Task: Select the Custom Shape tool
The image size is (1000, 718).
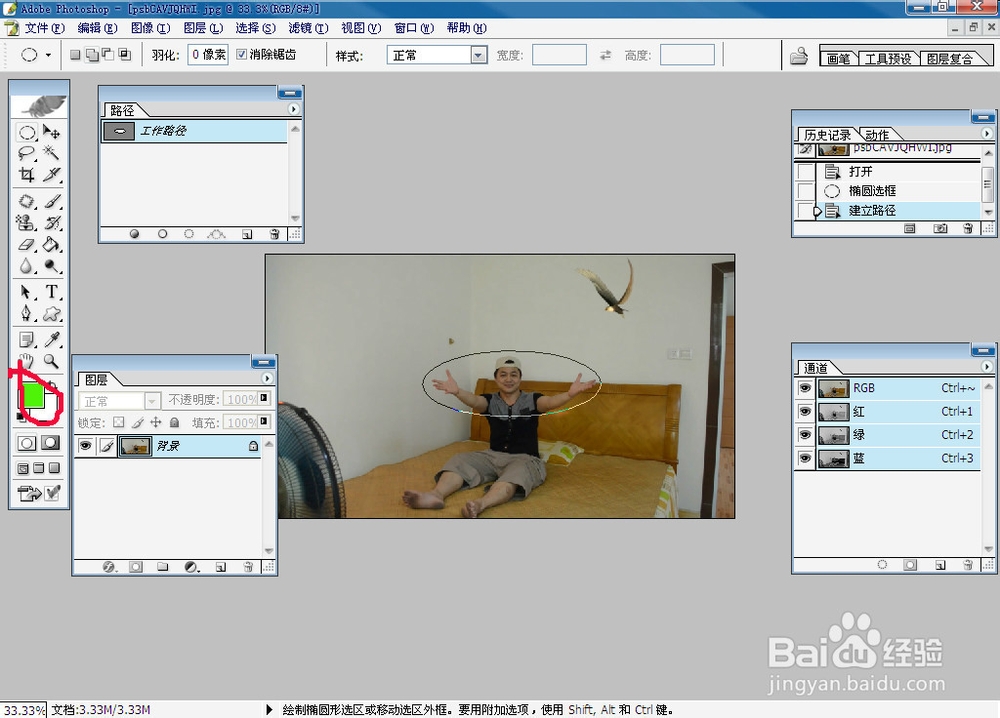Action: pyautogui.click(x=52, y=312)
